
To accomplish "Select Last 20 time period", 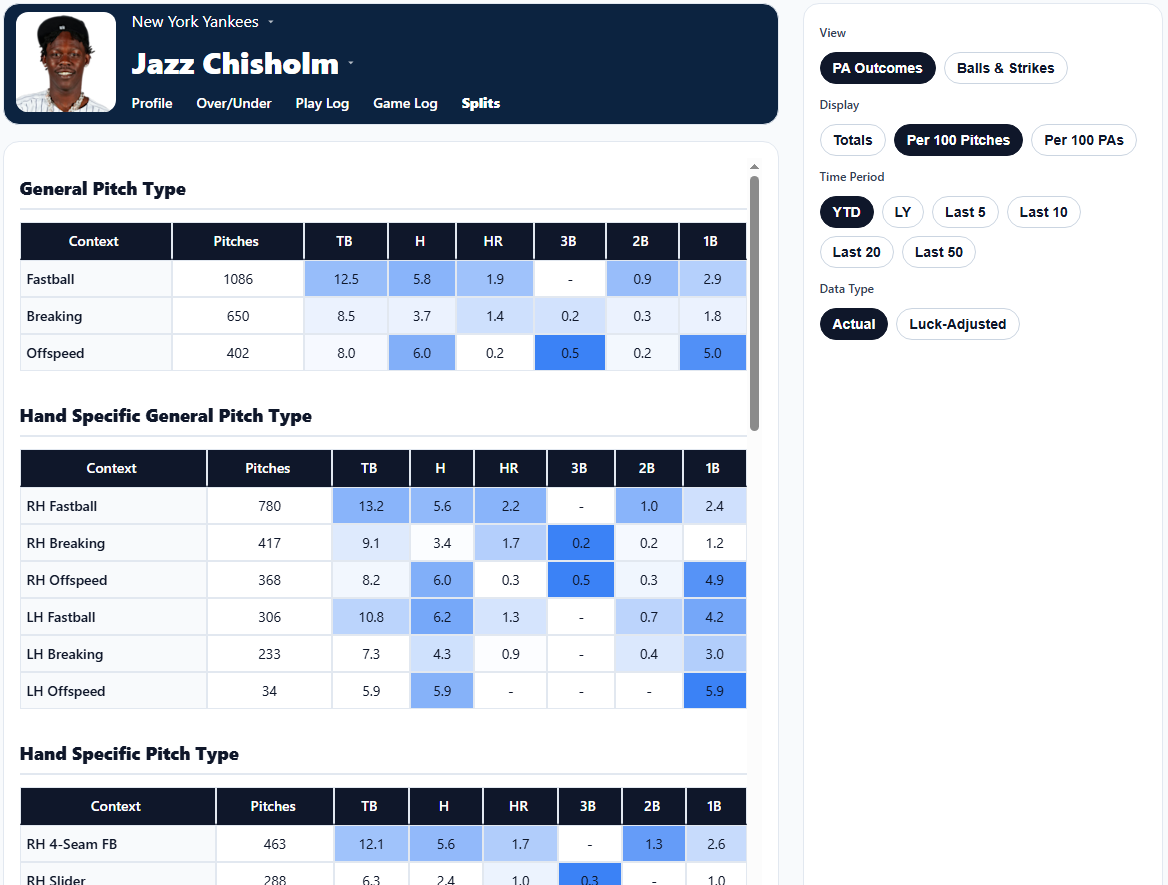I will [856, 252].
